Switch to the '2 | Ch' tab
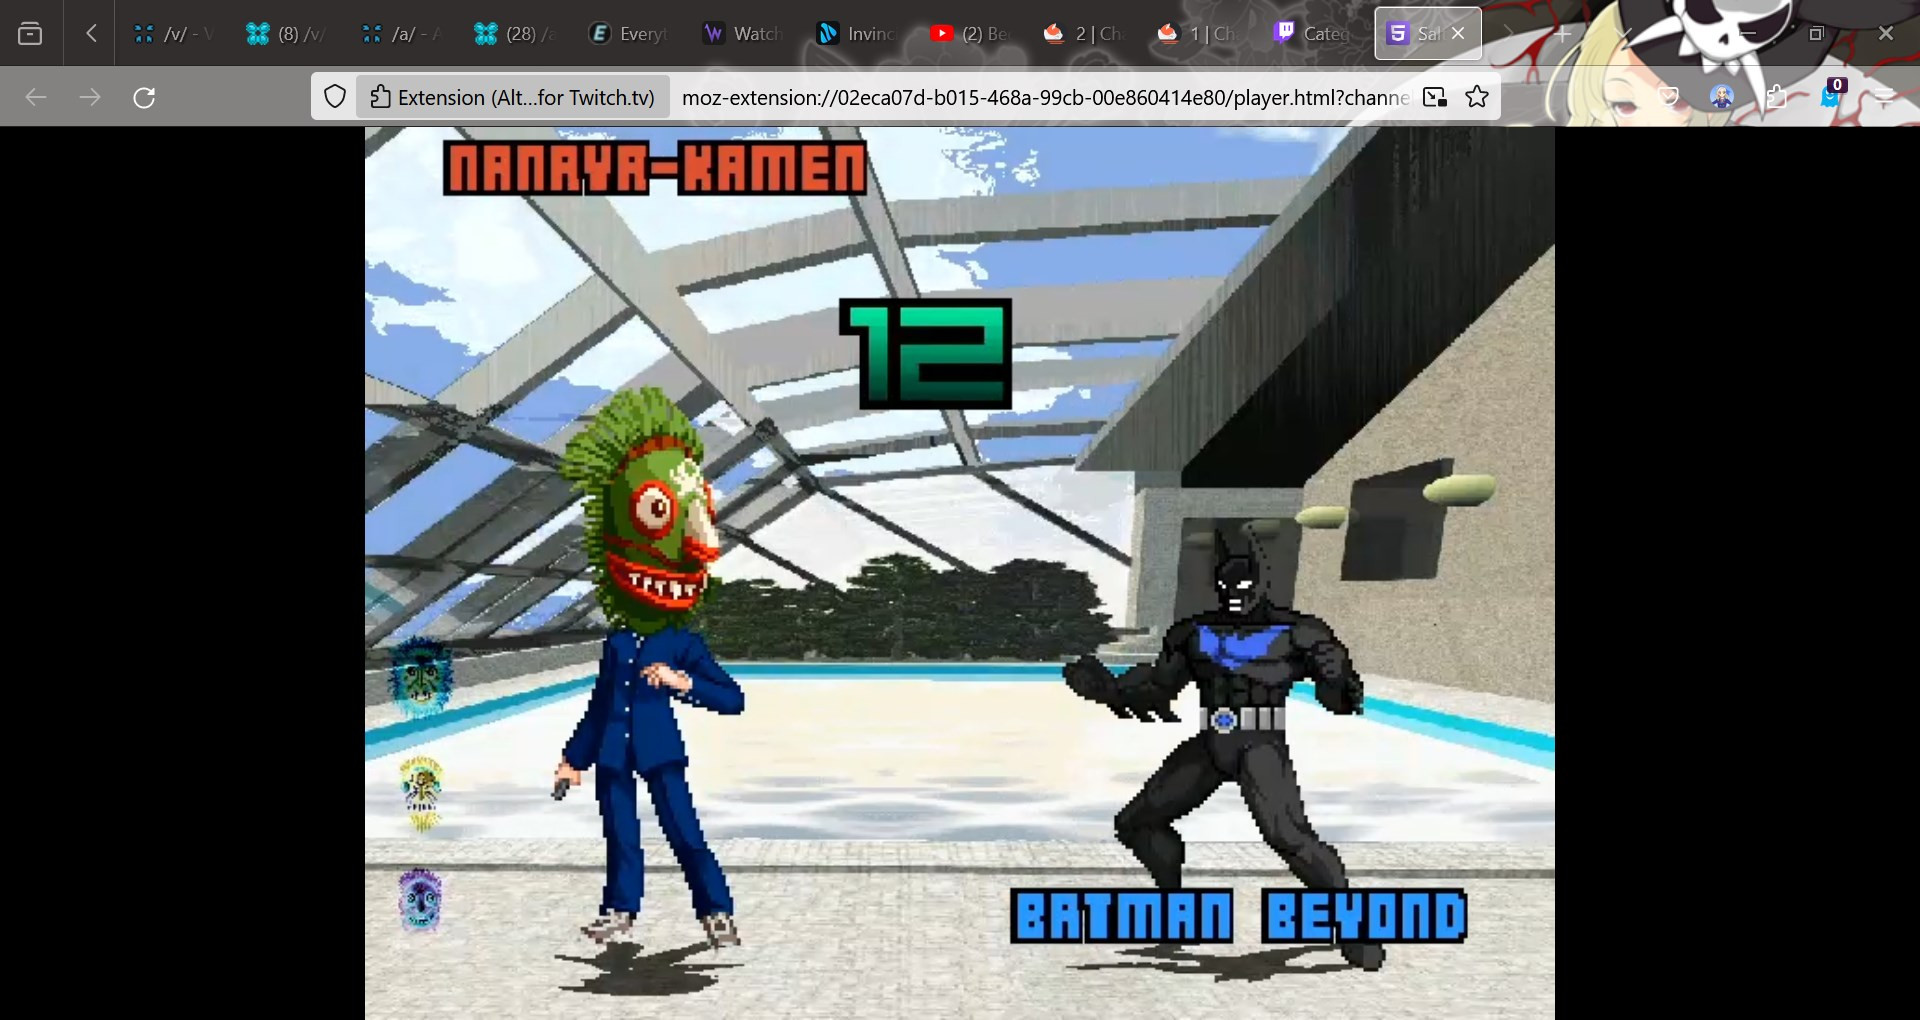The width and height of the screenshot is (1920, 1020). (1084, 33)
